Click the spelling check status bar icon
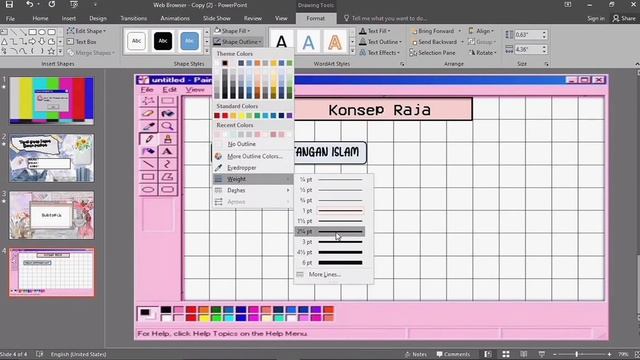 [x=39, y=354]
